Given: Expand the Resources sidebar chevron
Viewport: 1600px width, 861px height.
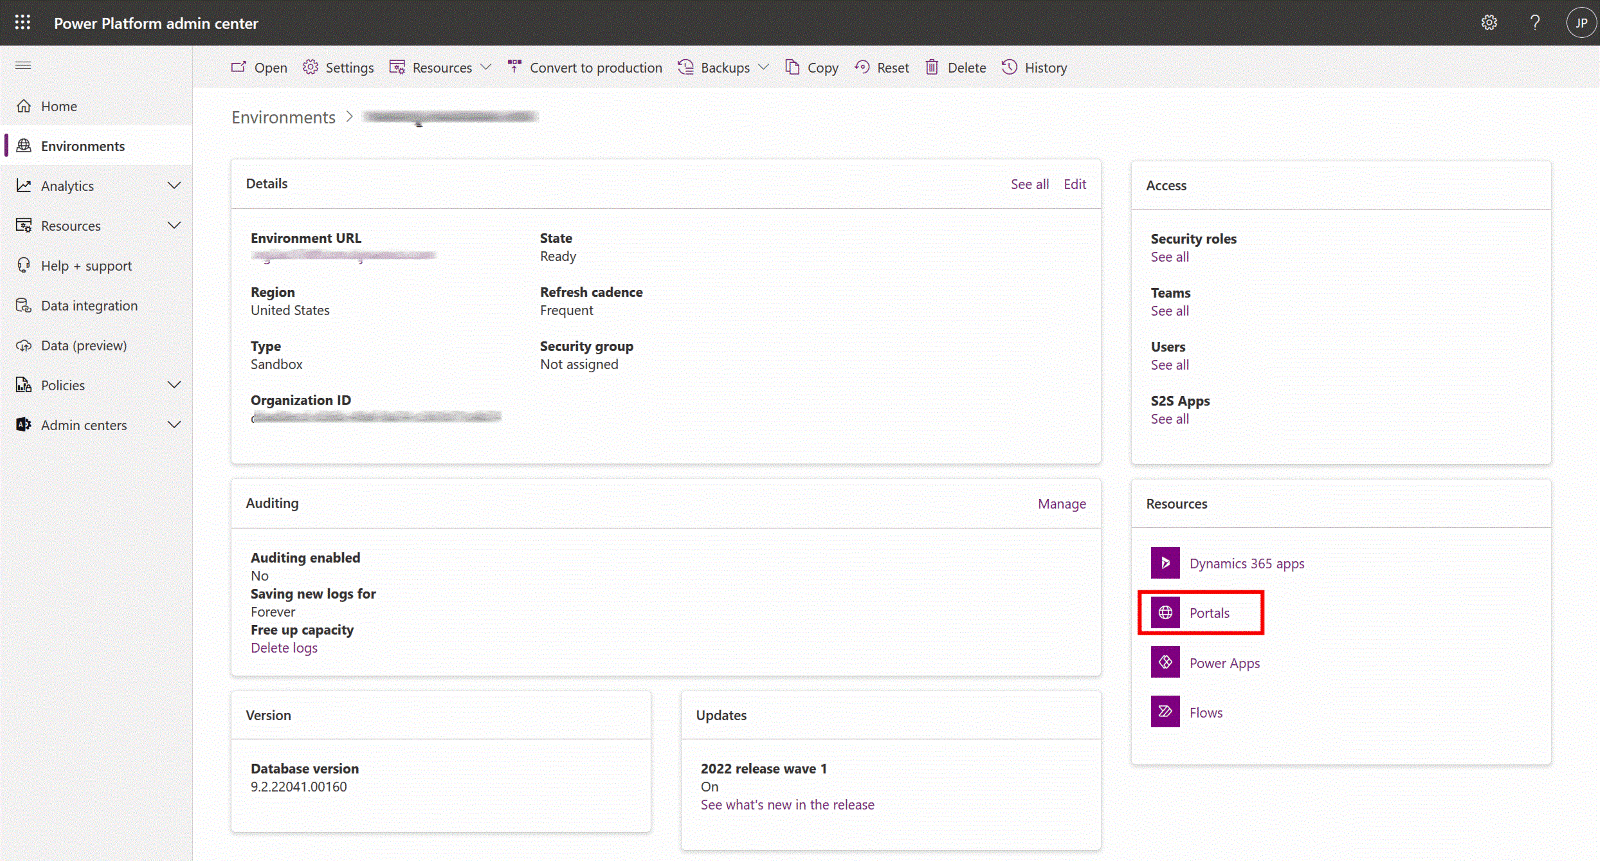Looking at the screenshot, I should [174, 226].
